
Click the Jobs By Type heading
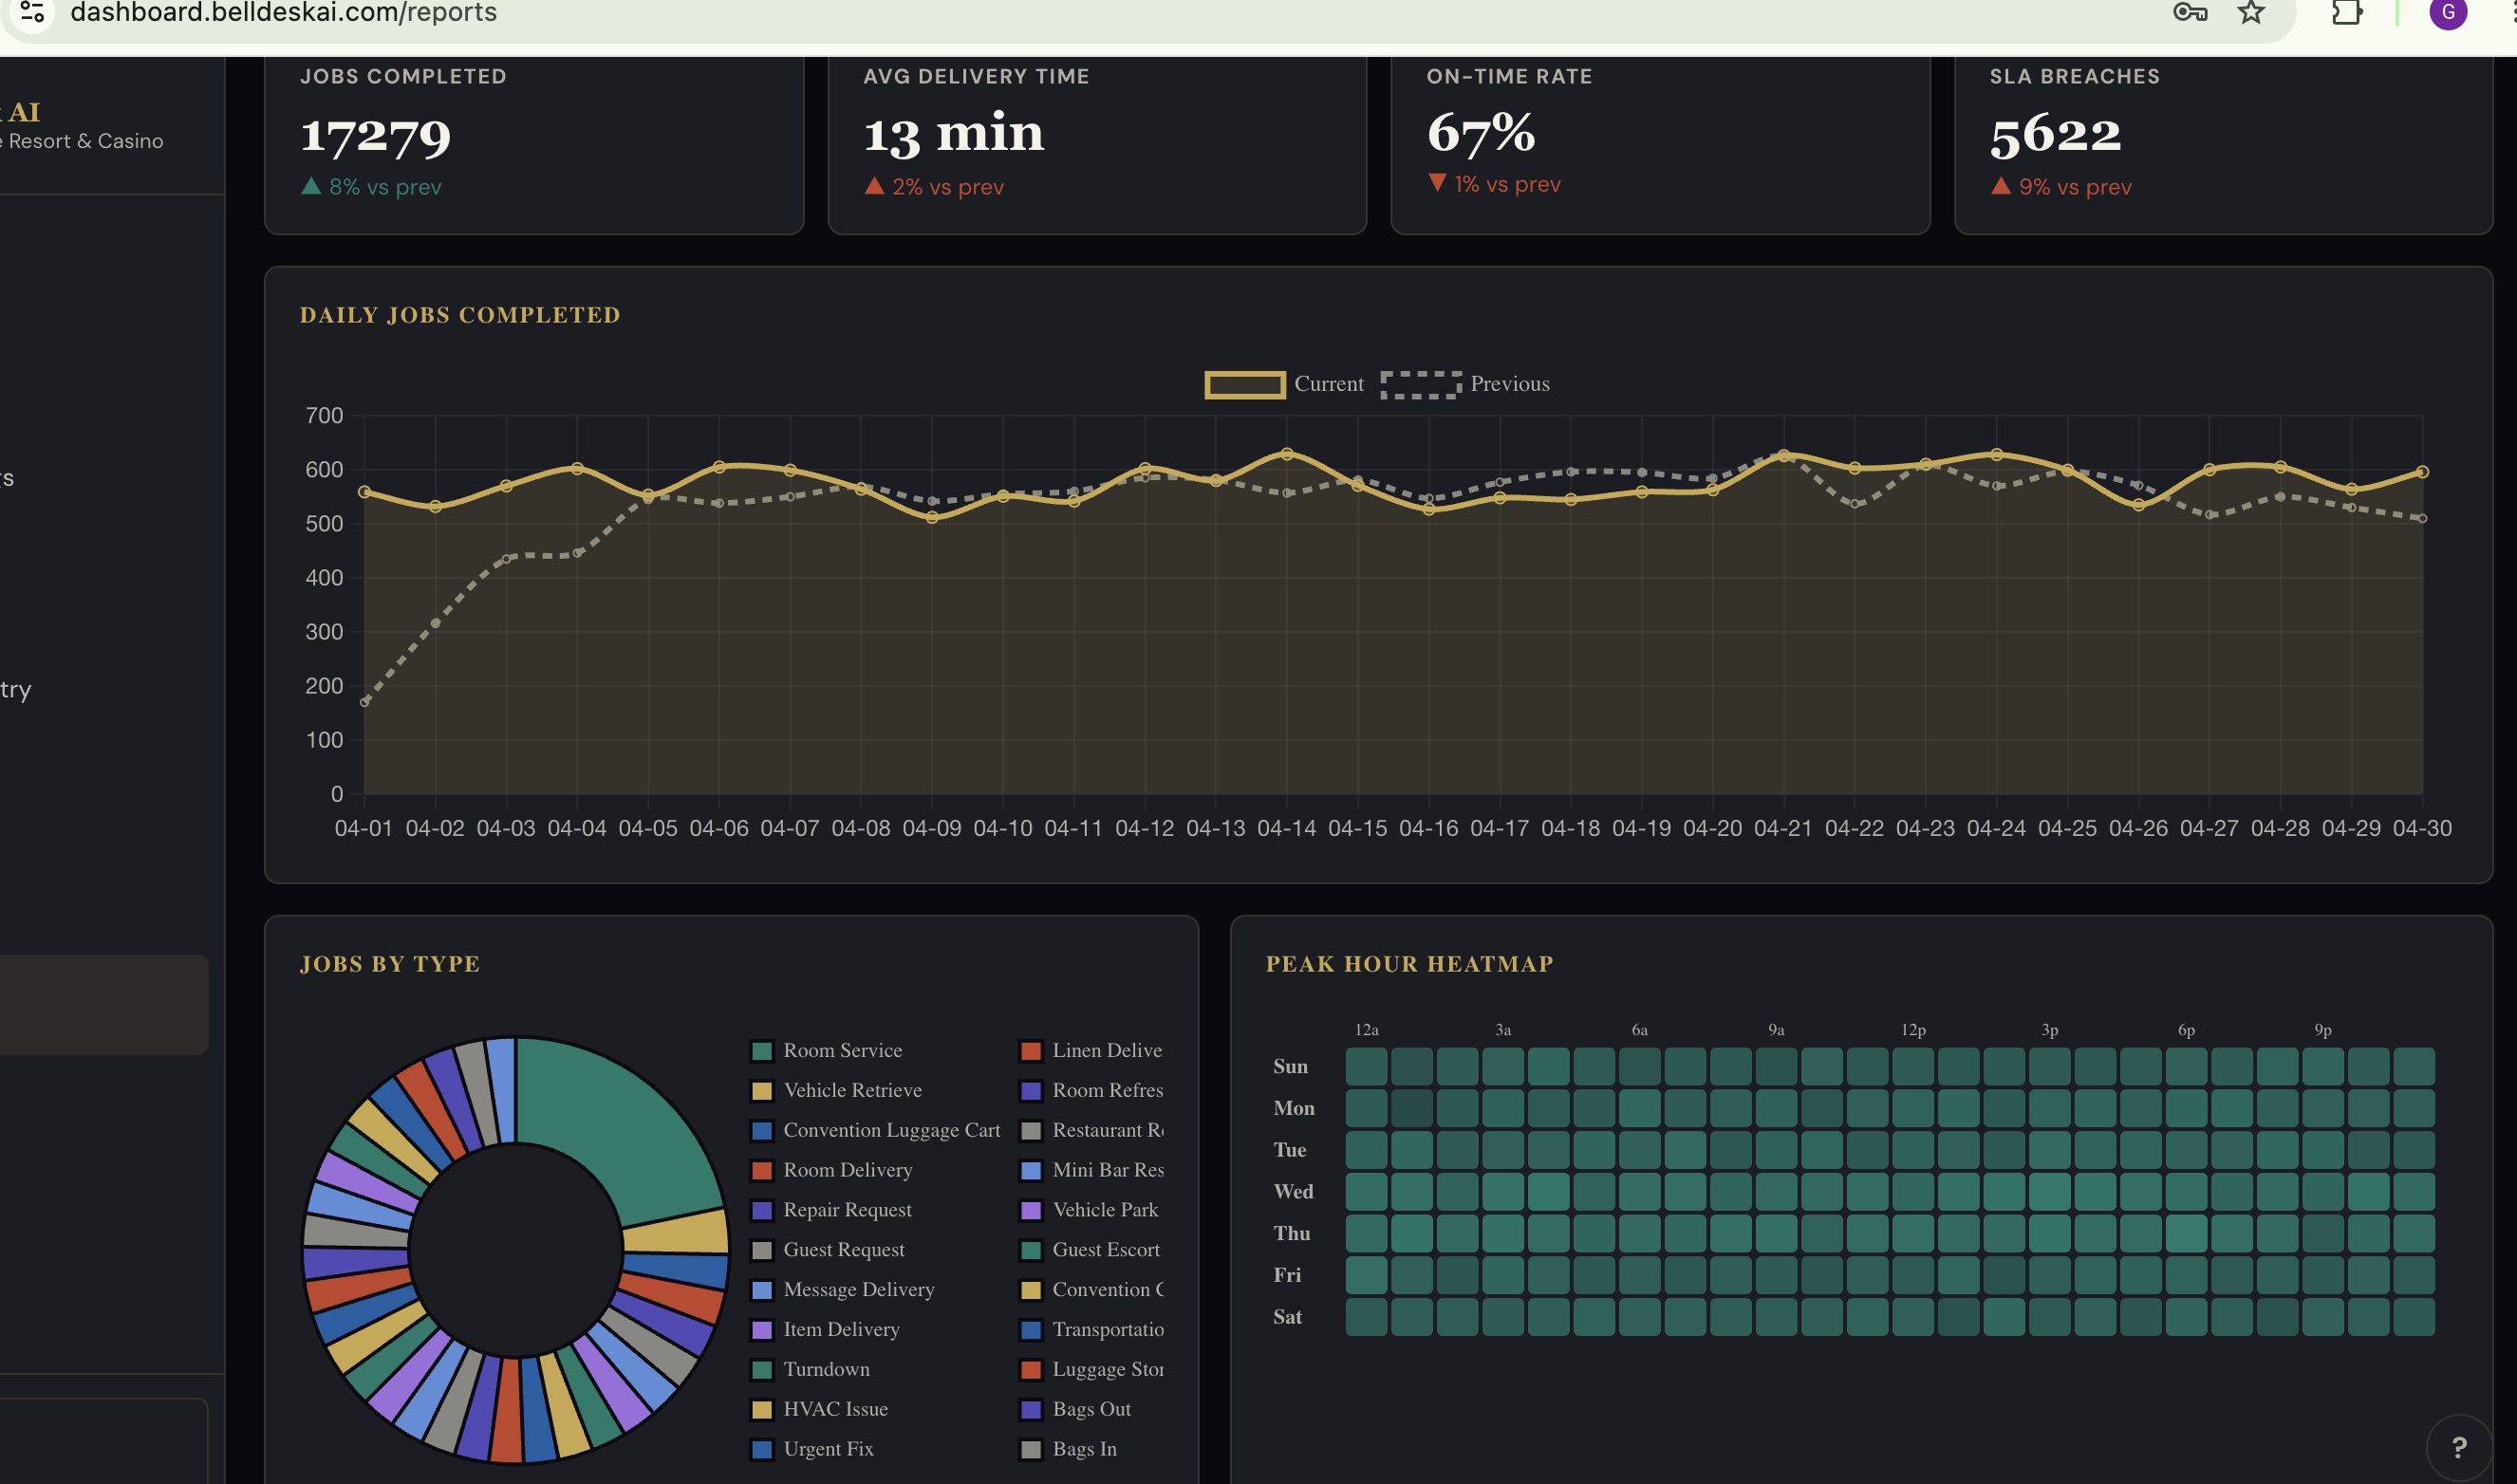point(390,964)
